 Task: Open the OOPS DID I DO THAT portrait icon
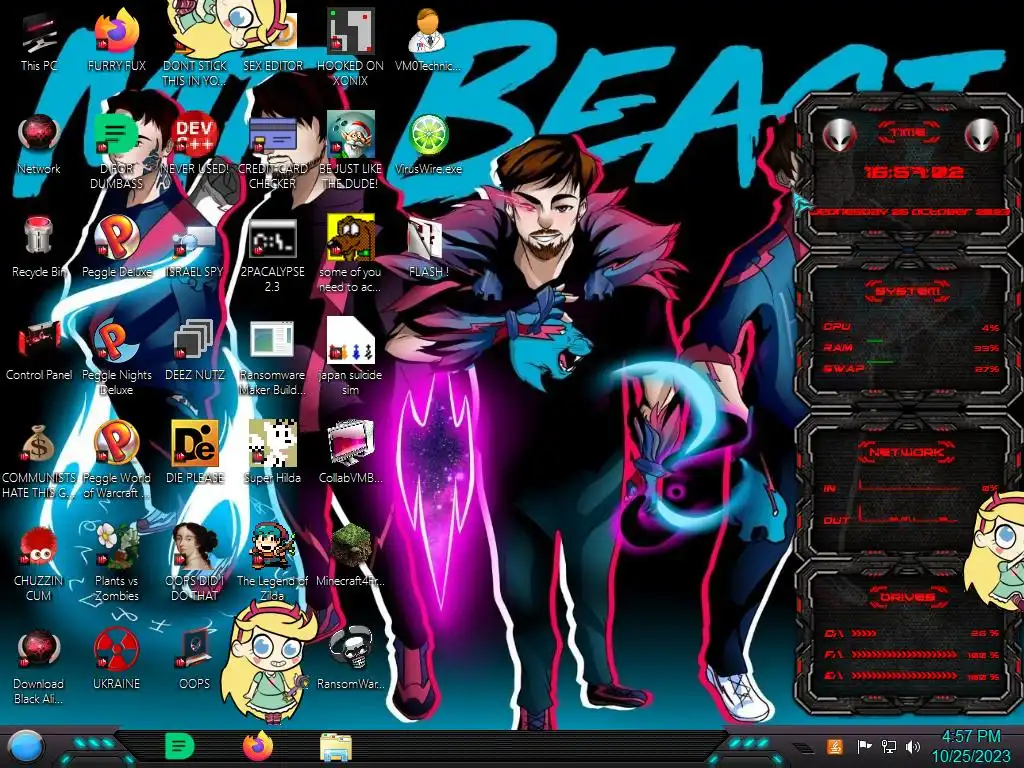click(x=195, y=563)
